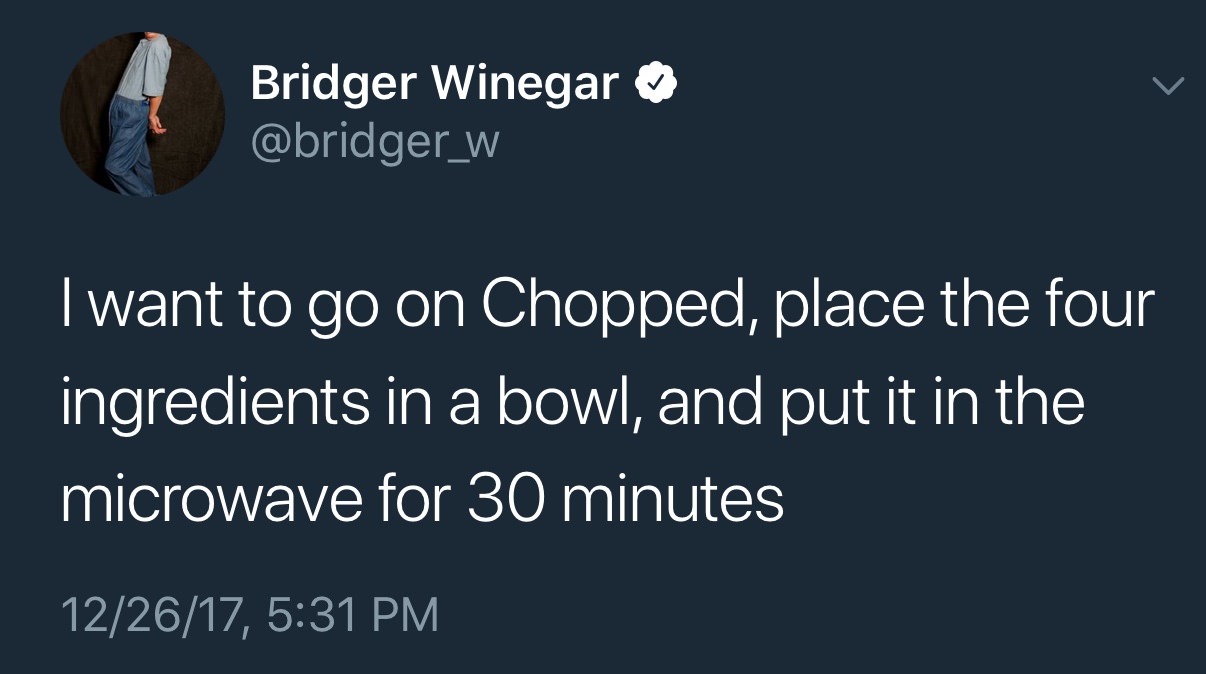This screenshot has height=674, width=1206.
Task: Click the tweet timestamp 12/26/17, 5:31 PM
Action: 250,613
